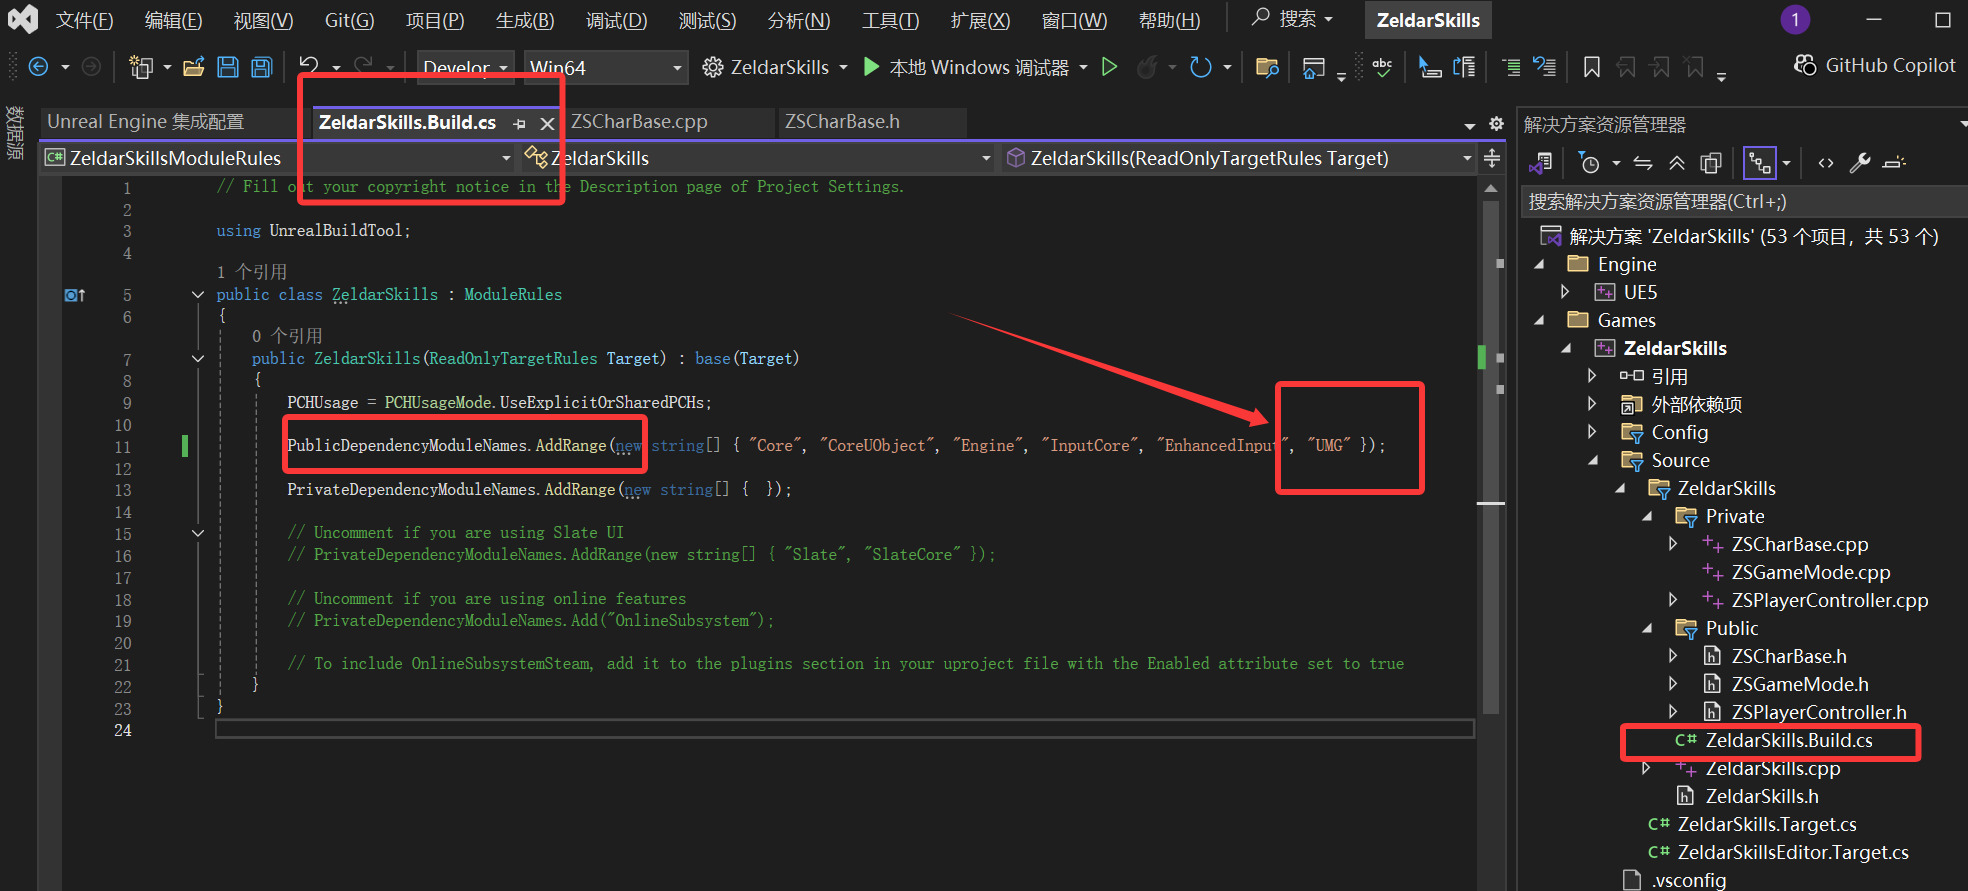Open the ZeldarSkills(ReadOnlyTargetRules Target) member dropdown
Viewport: 1968px width, 891px height.
point(1239,158)
